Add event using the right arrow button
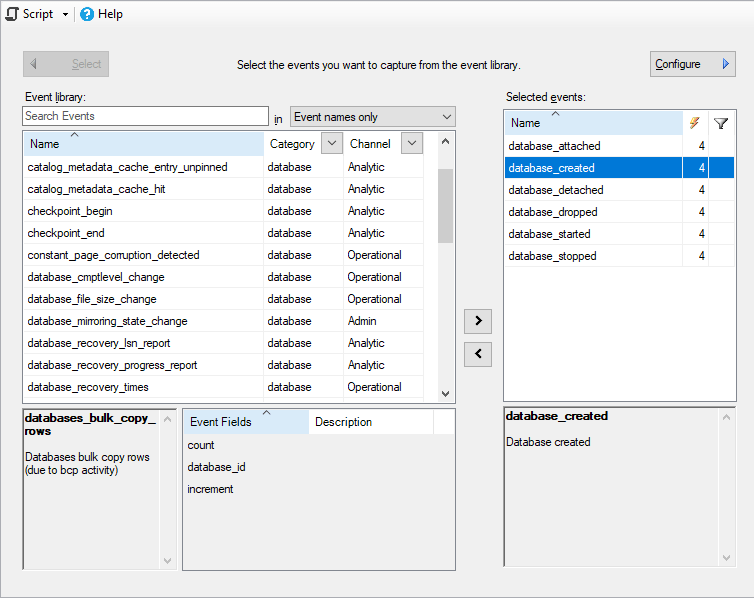 tap(478, 321)
